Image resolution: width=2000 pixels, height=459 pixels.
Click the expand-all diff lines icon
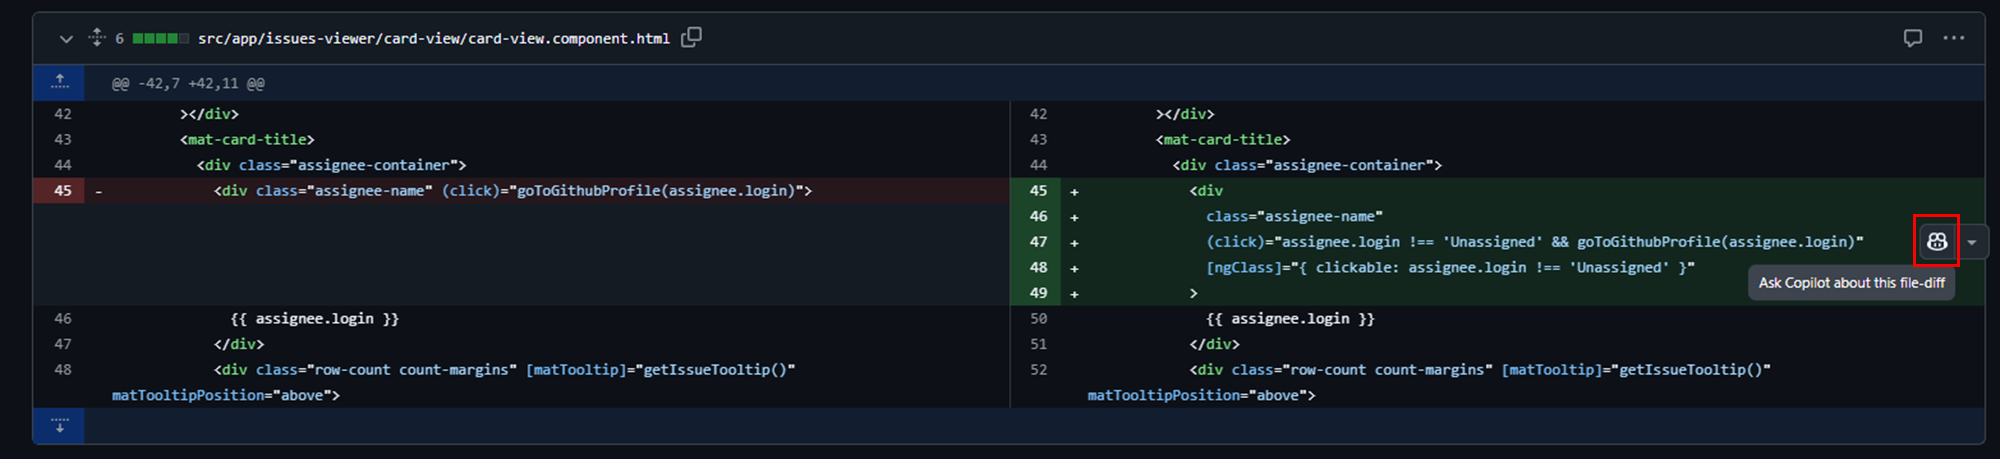click(97, 38)
